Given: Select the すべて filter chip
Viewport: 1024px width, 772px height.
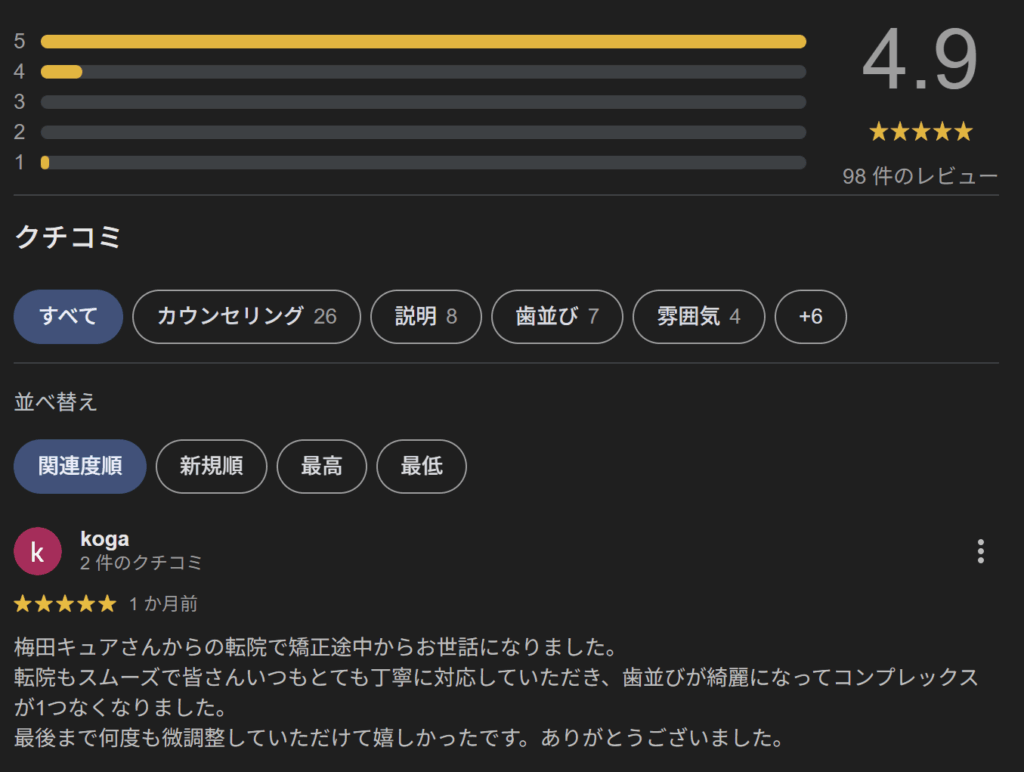Looking at the screenshot, I should coord(68,317).
